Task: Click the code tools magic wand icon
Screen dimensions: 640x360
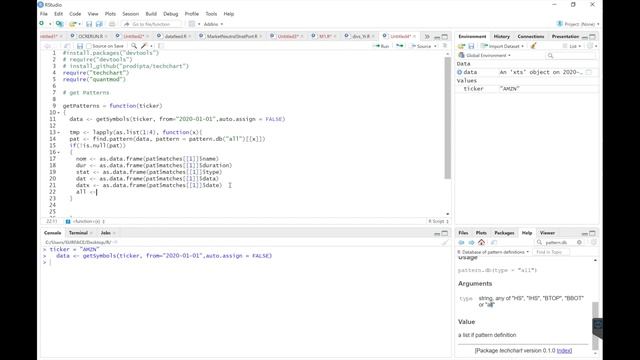Action: [144, 46]
